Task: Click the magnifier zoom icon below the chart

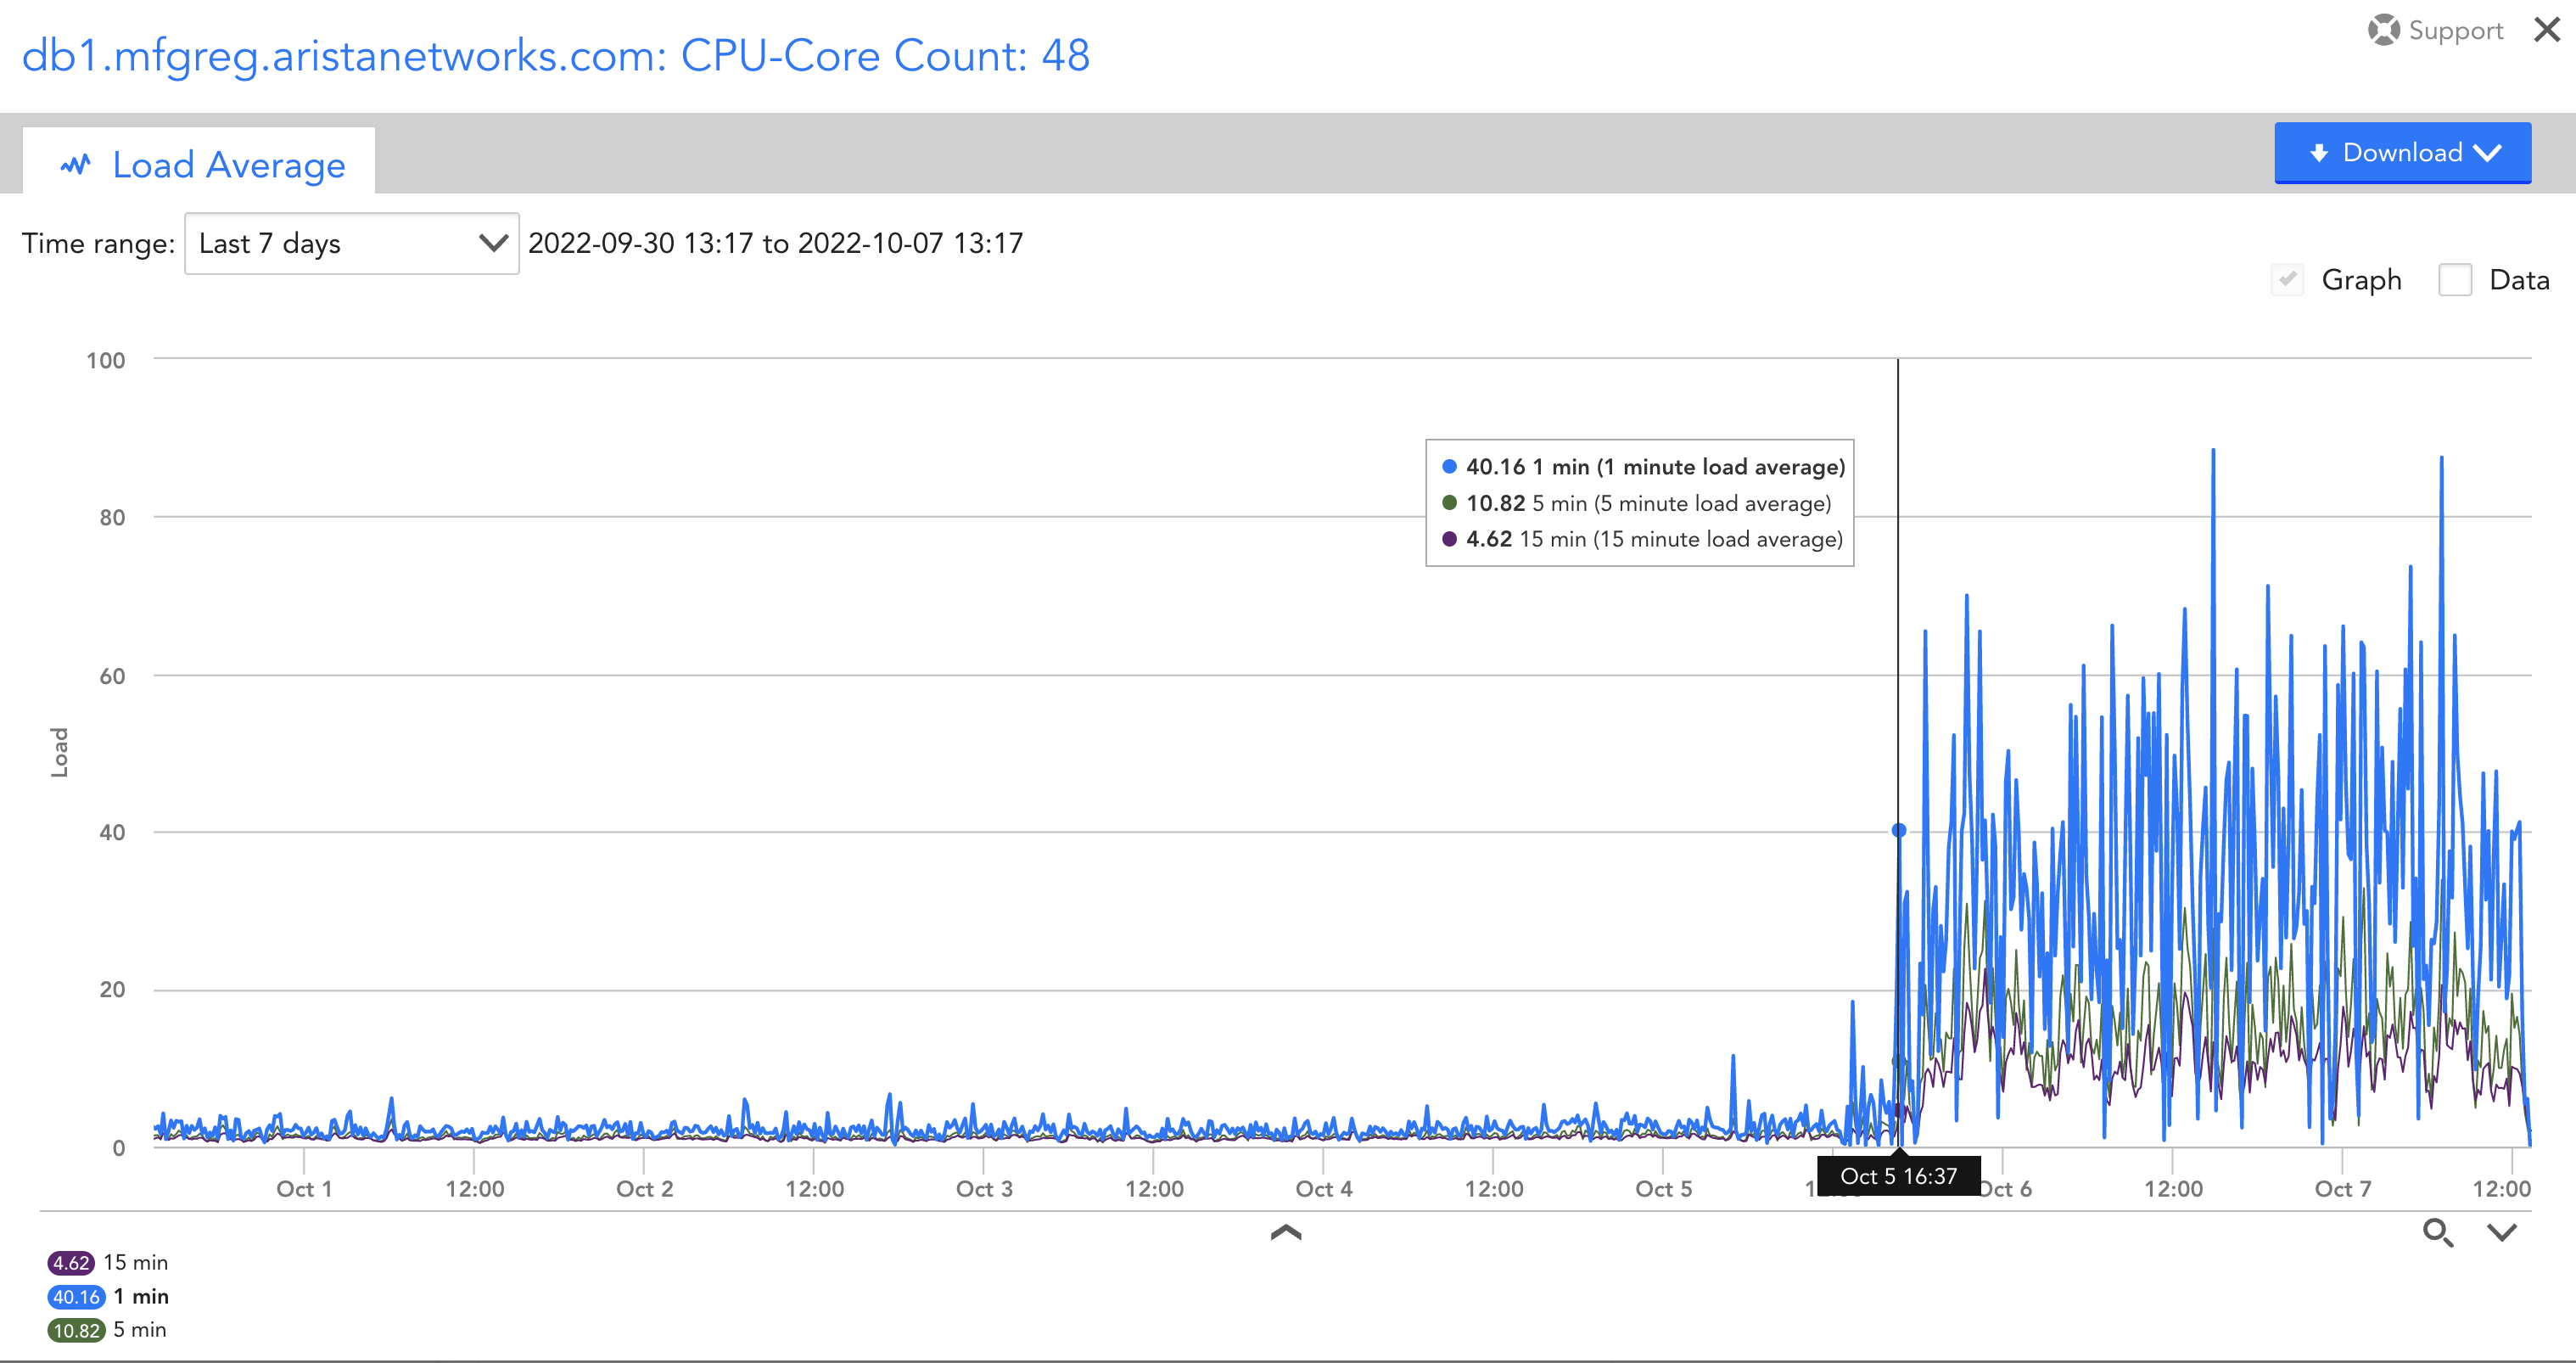Action: point(2437,1233)
